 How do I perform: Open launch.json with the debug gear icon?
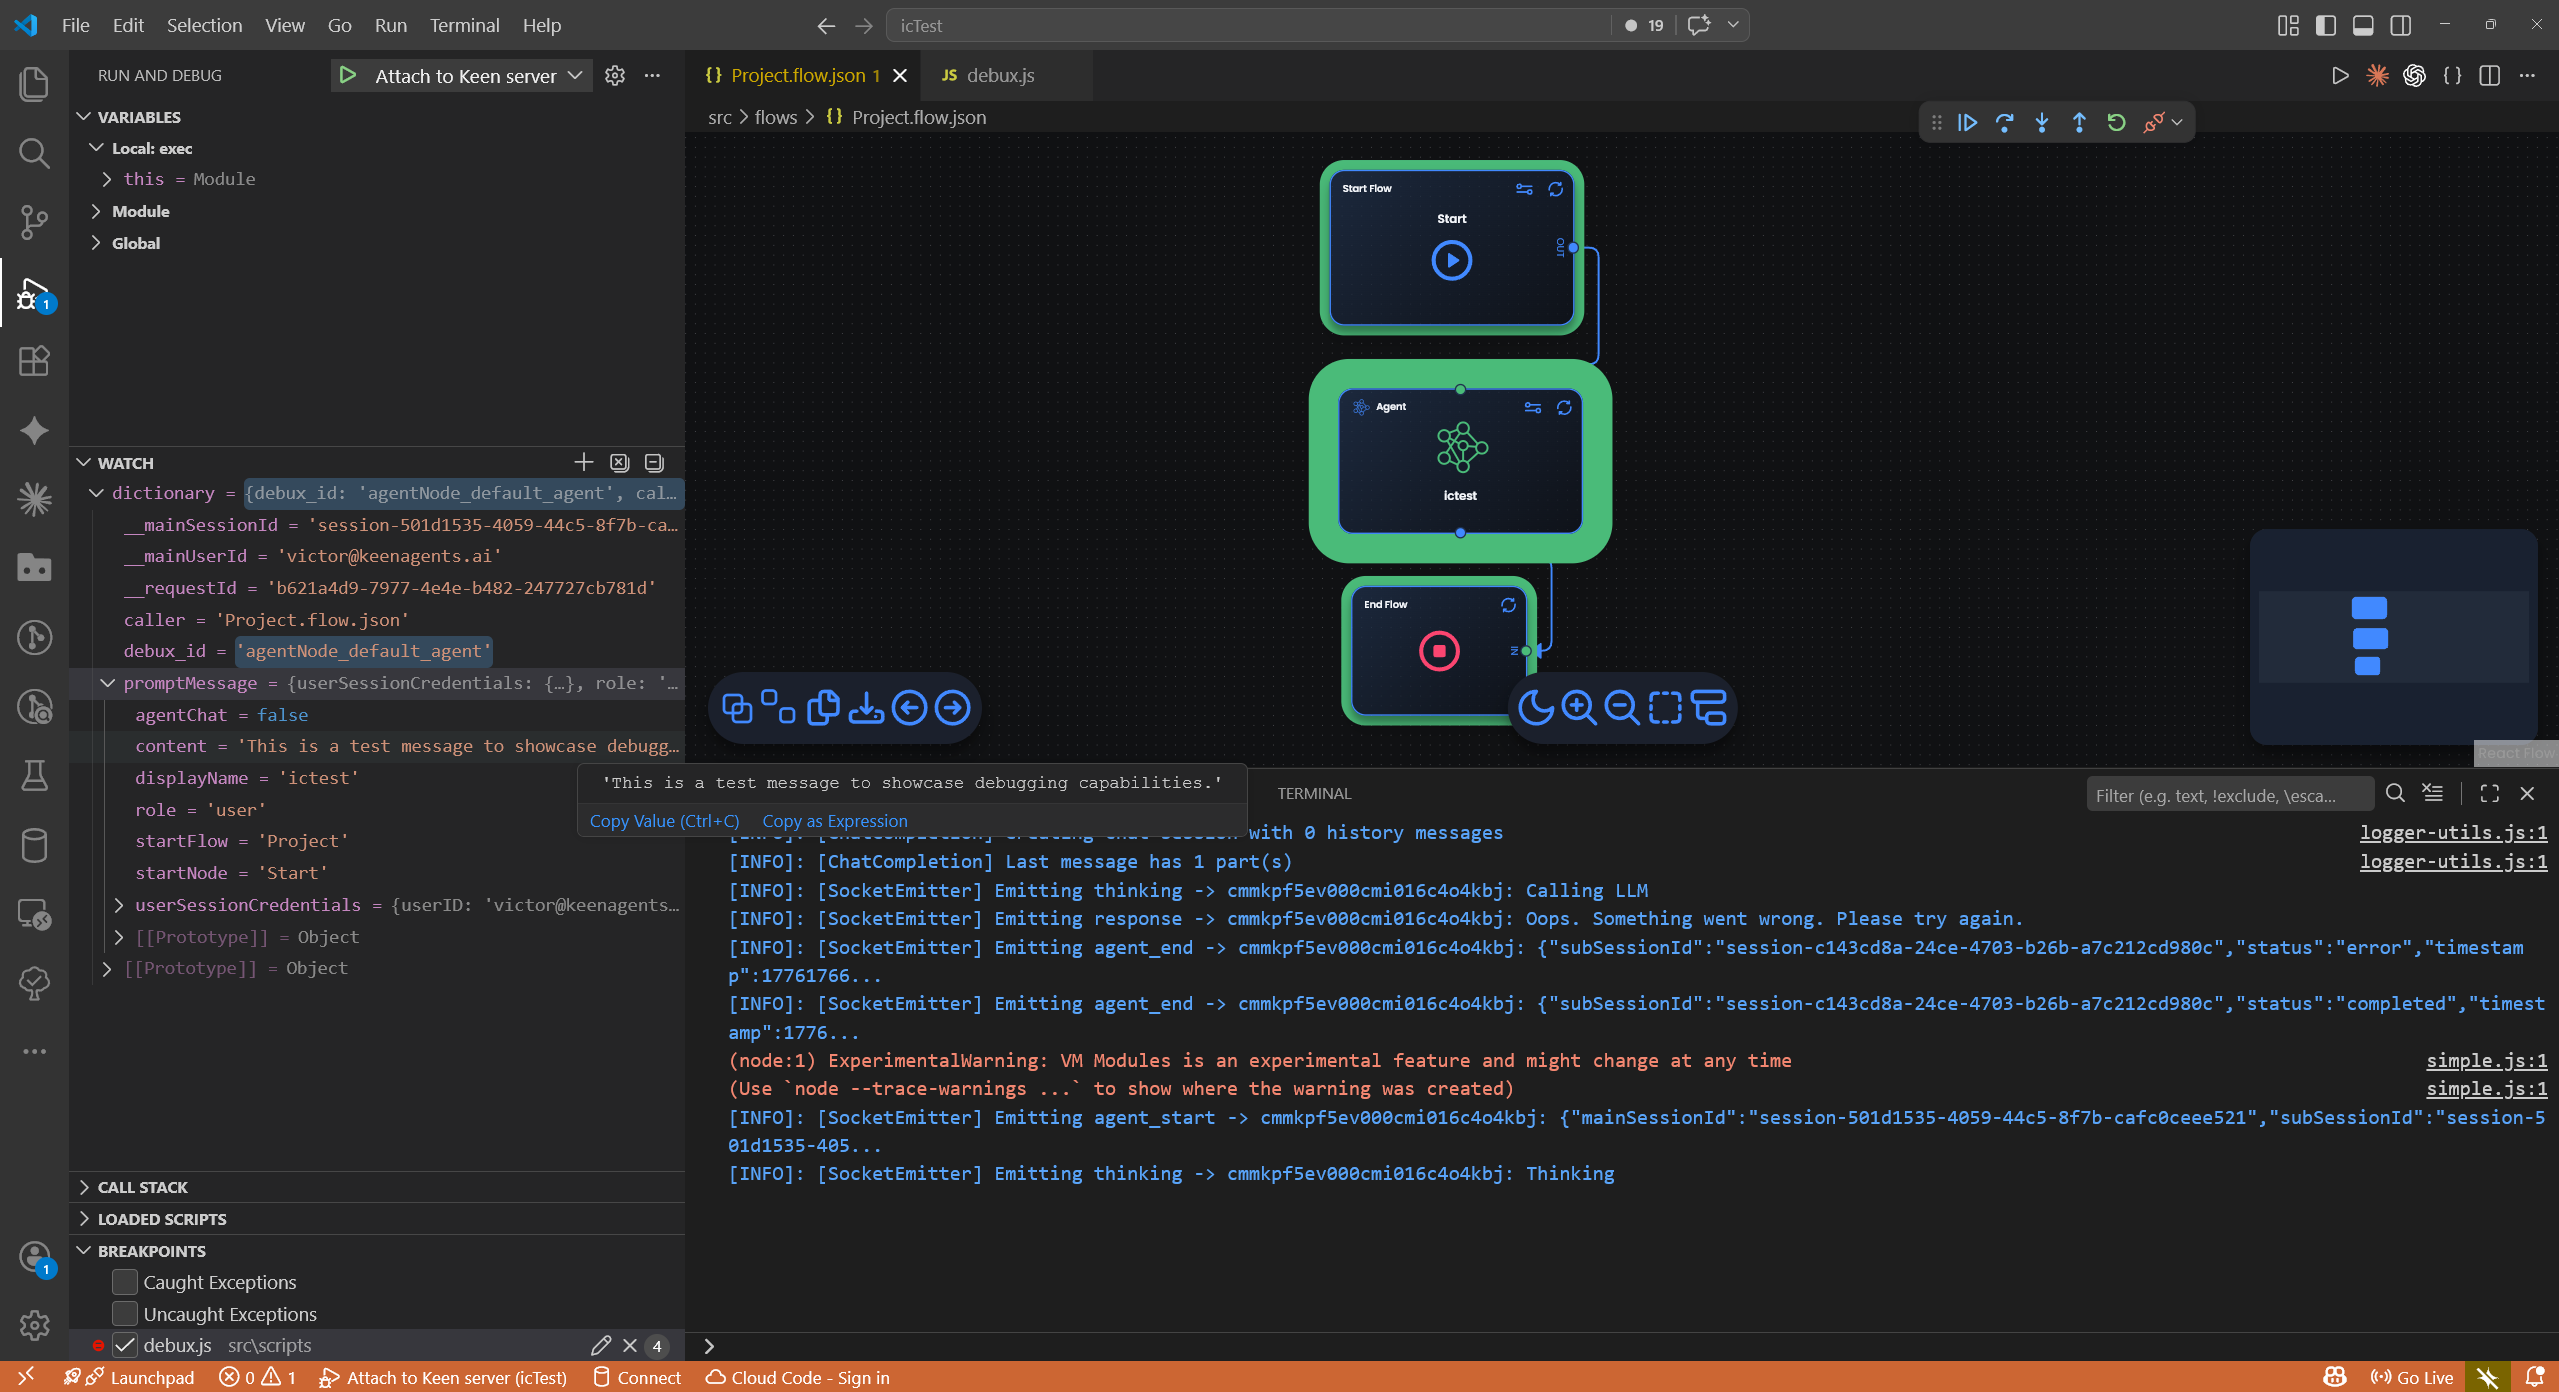[615, 75]
